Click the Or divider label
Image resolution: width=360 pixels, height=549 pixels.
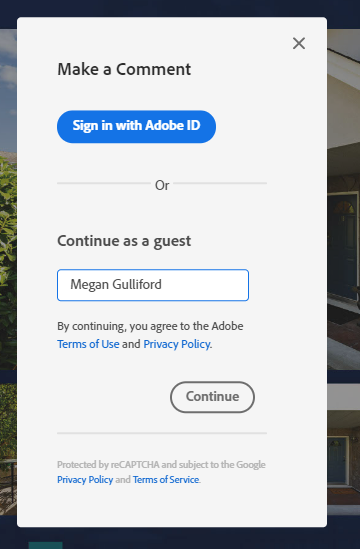tap(162, 185)
